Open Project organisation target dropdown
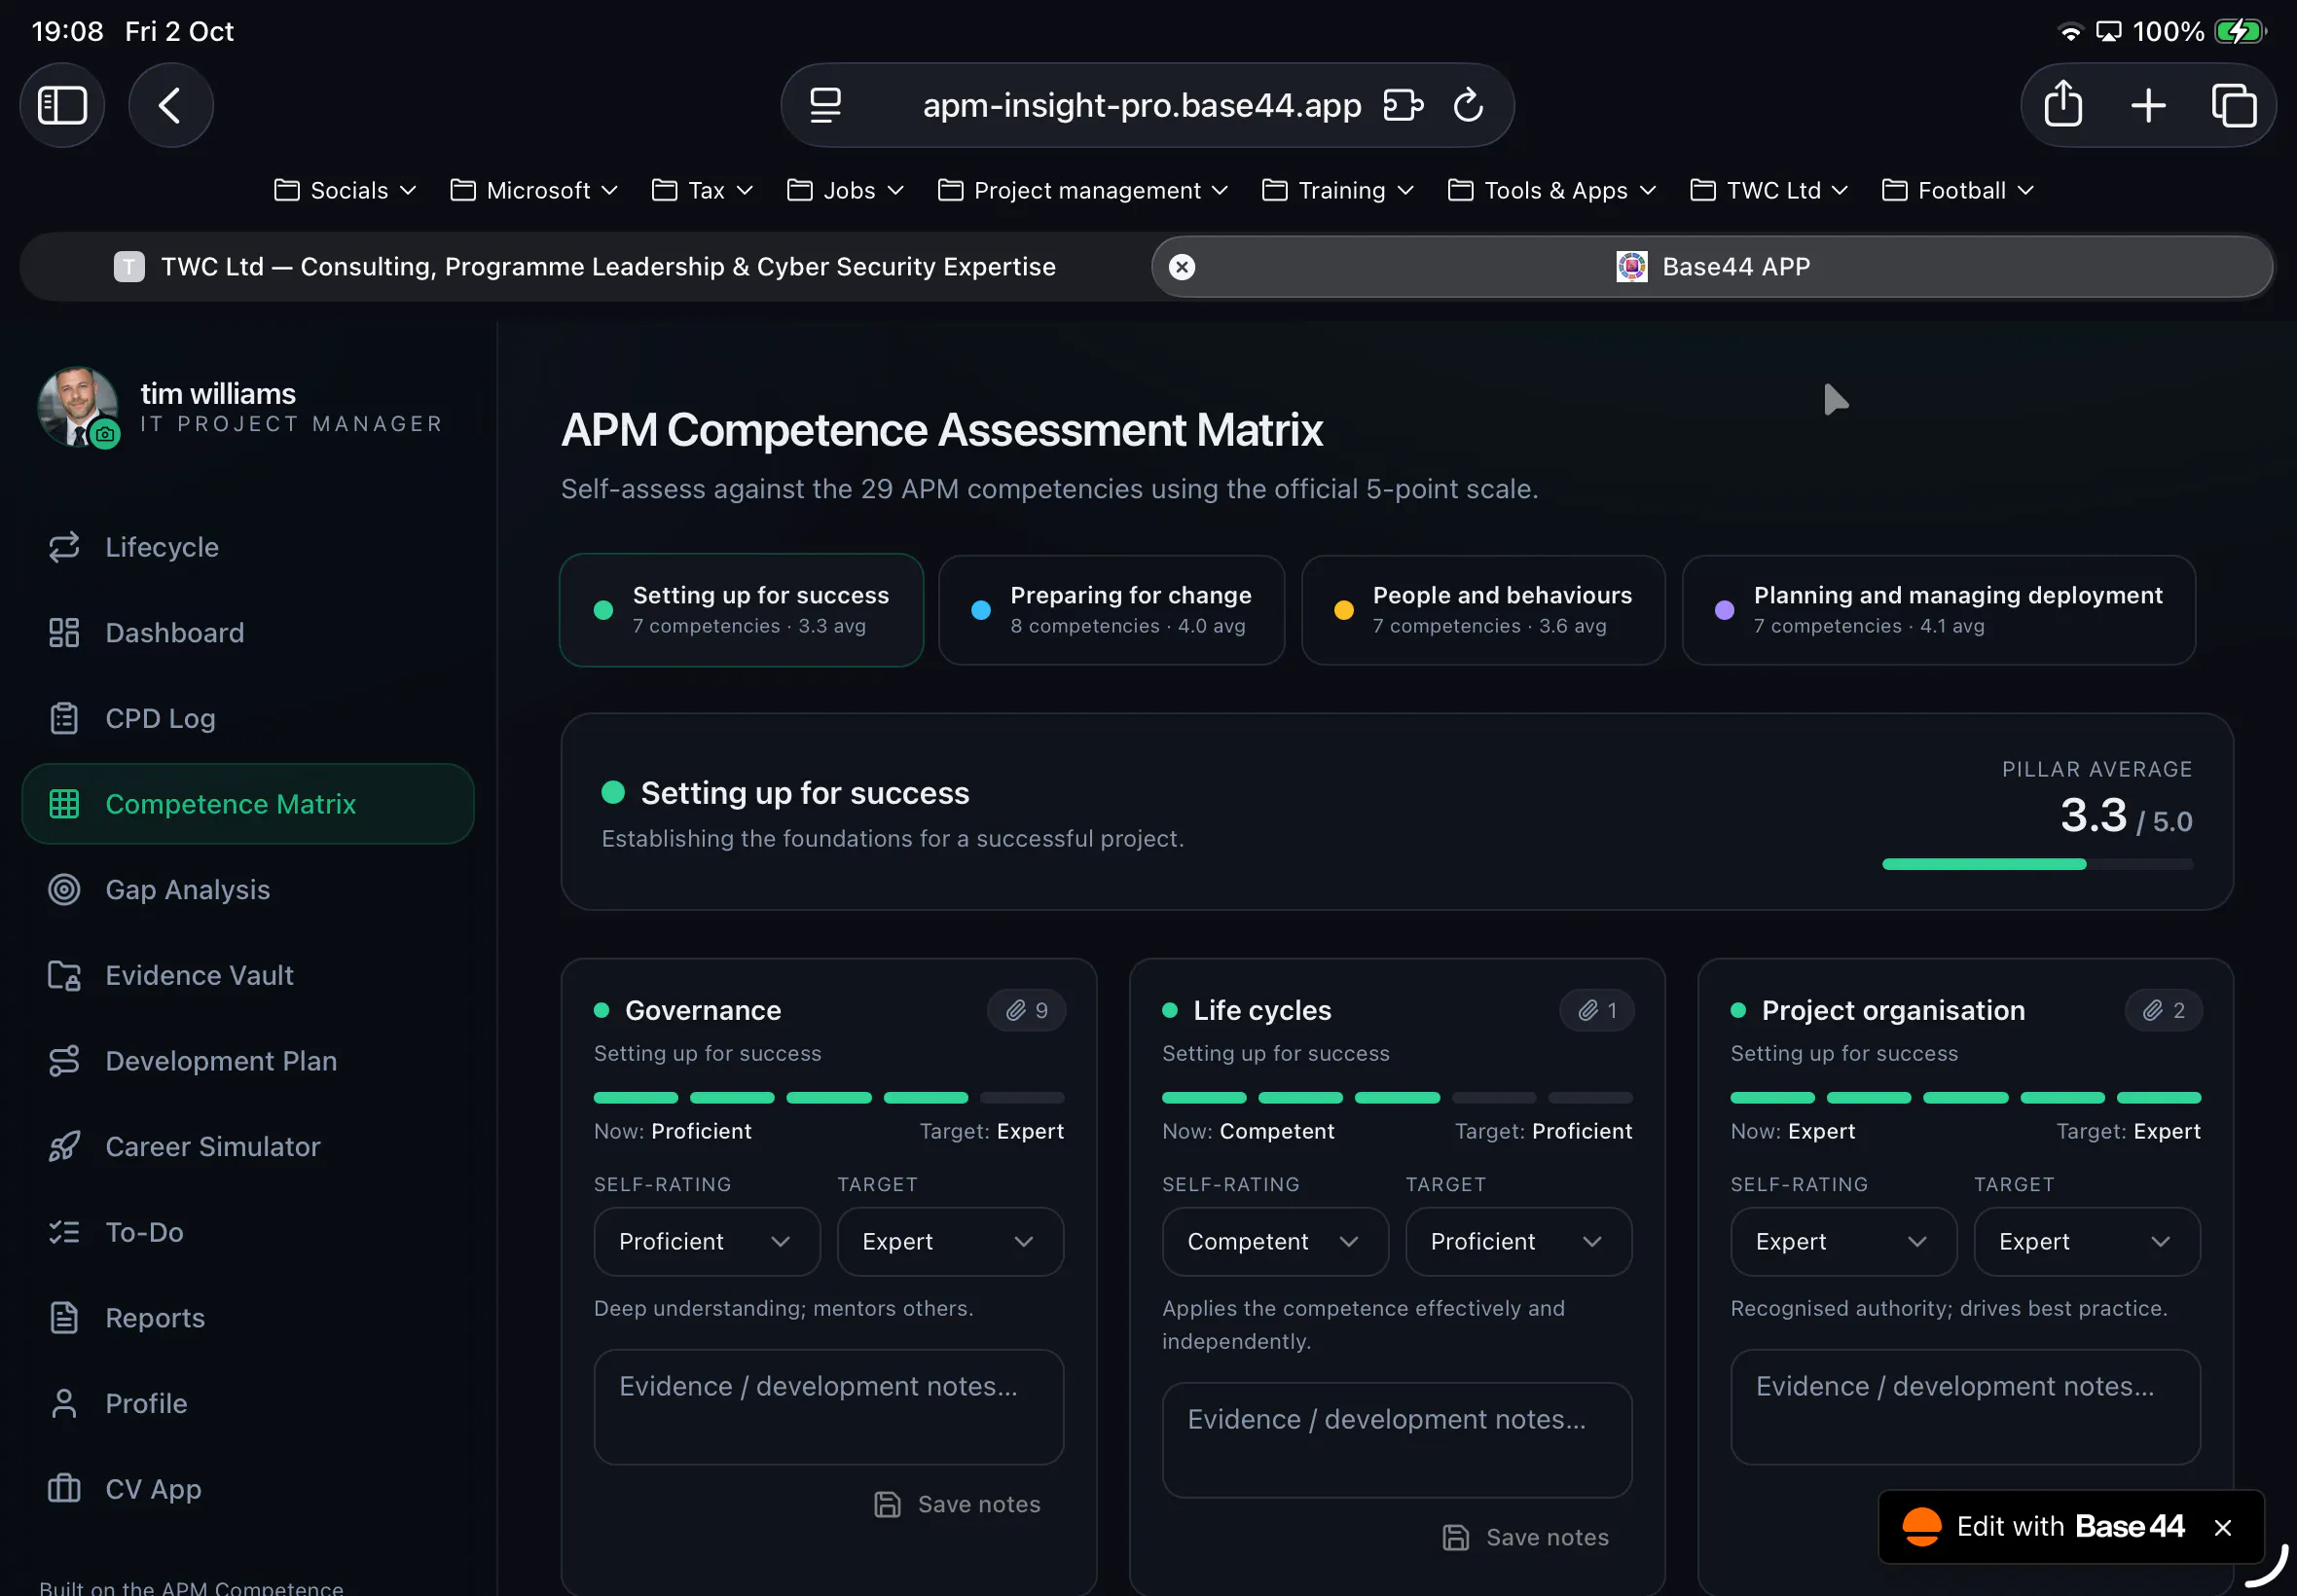The width and height of the screenshot is (2297, 1596). pos(2087,1241)
